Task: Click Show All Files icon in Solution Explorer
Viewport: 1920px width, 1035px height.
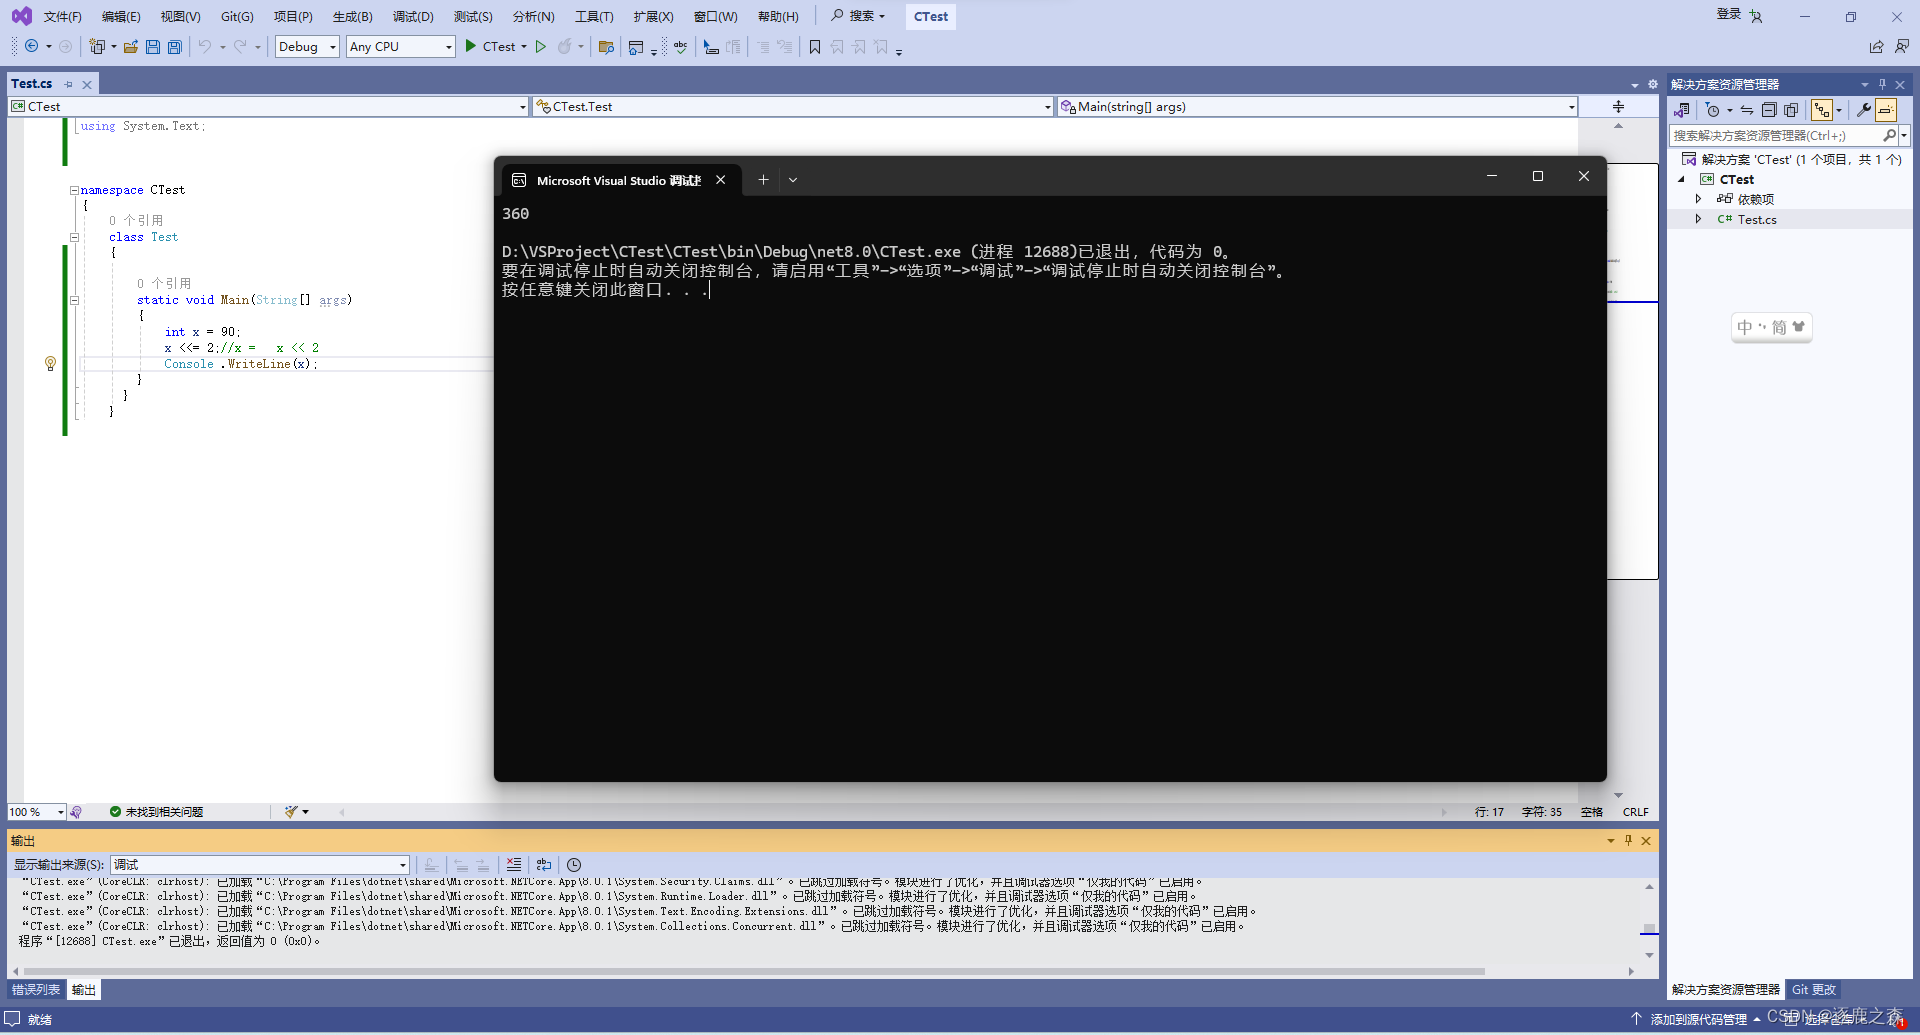Action: click(x=1791, y=110)
